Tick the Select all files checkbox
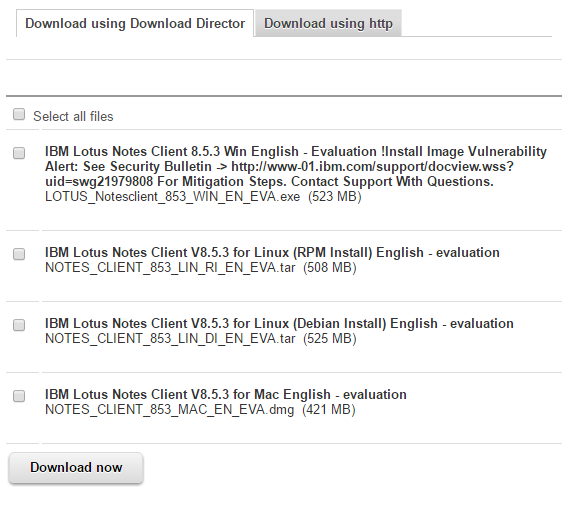Screen dimensions: 578x511 (19, 114)
